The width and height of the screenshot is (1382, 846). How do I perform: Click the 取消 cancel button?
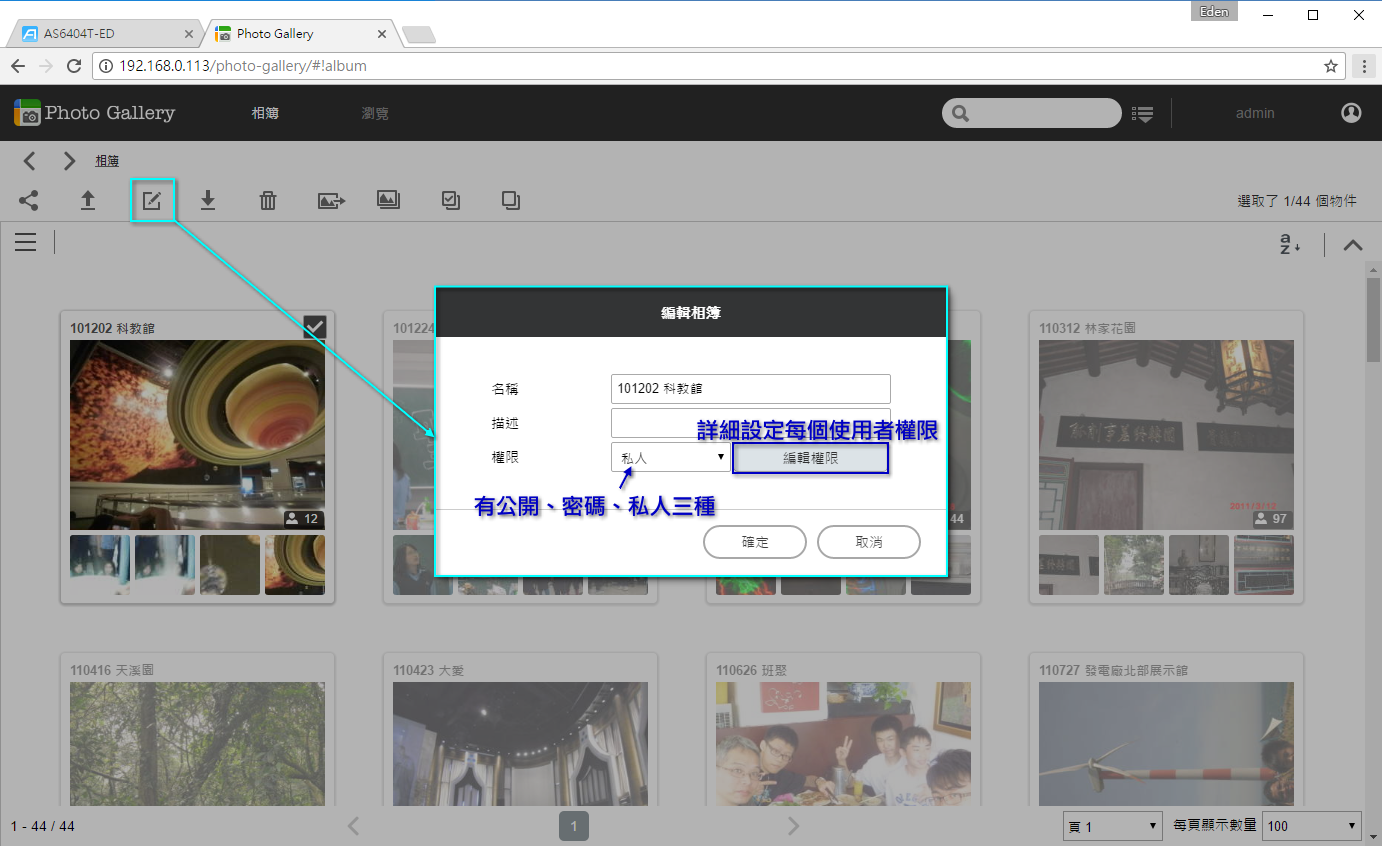click(x=869, y=542)
